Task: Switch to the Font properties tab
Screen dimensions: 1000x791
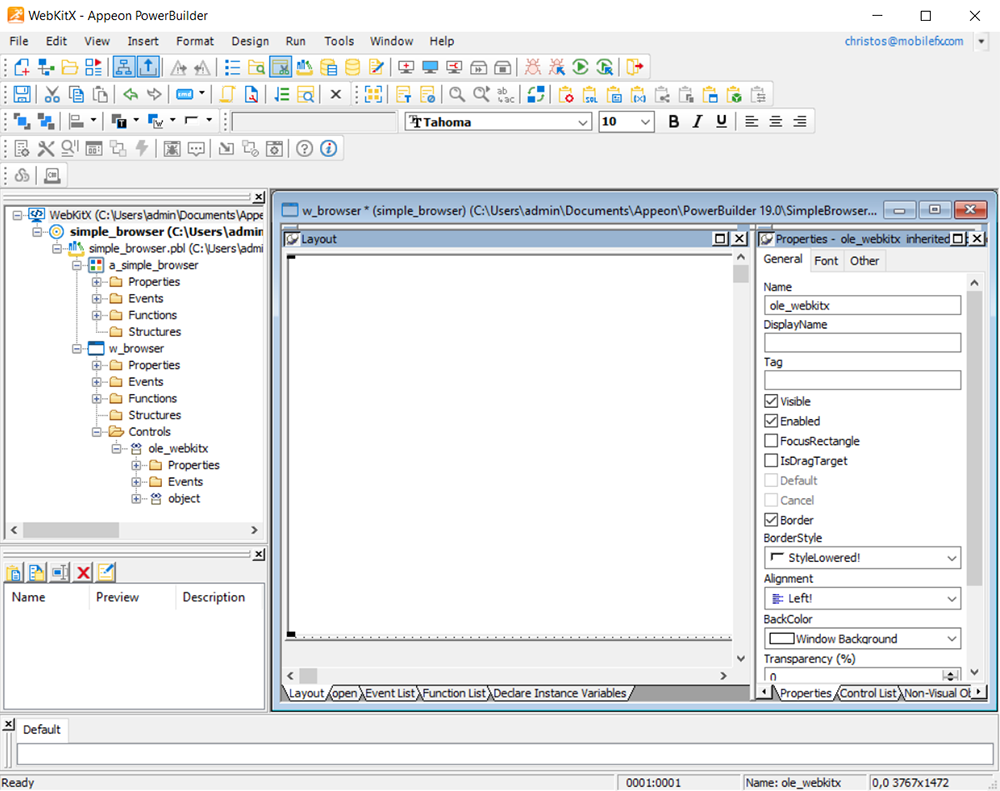Action: (826, 261)
